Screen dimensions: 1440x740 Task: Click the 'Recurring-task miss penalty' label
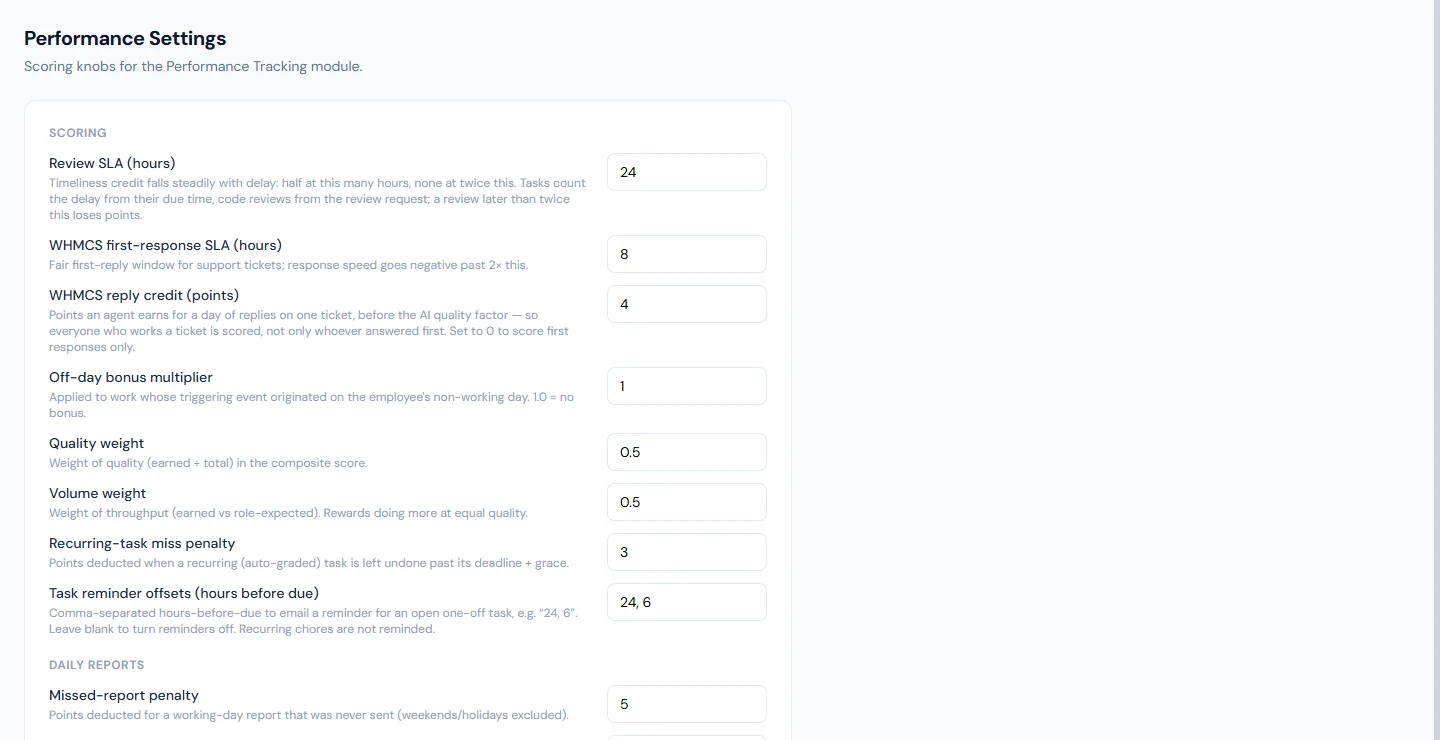[x=142, y=543]
